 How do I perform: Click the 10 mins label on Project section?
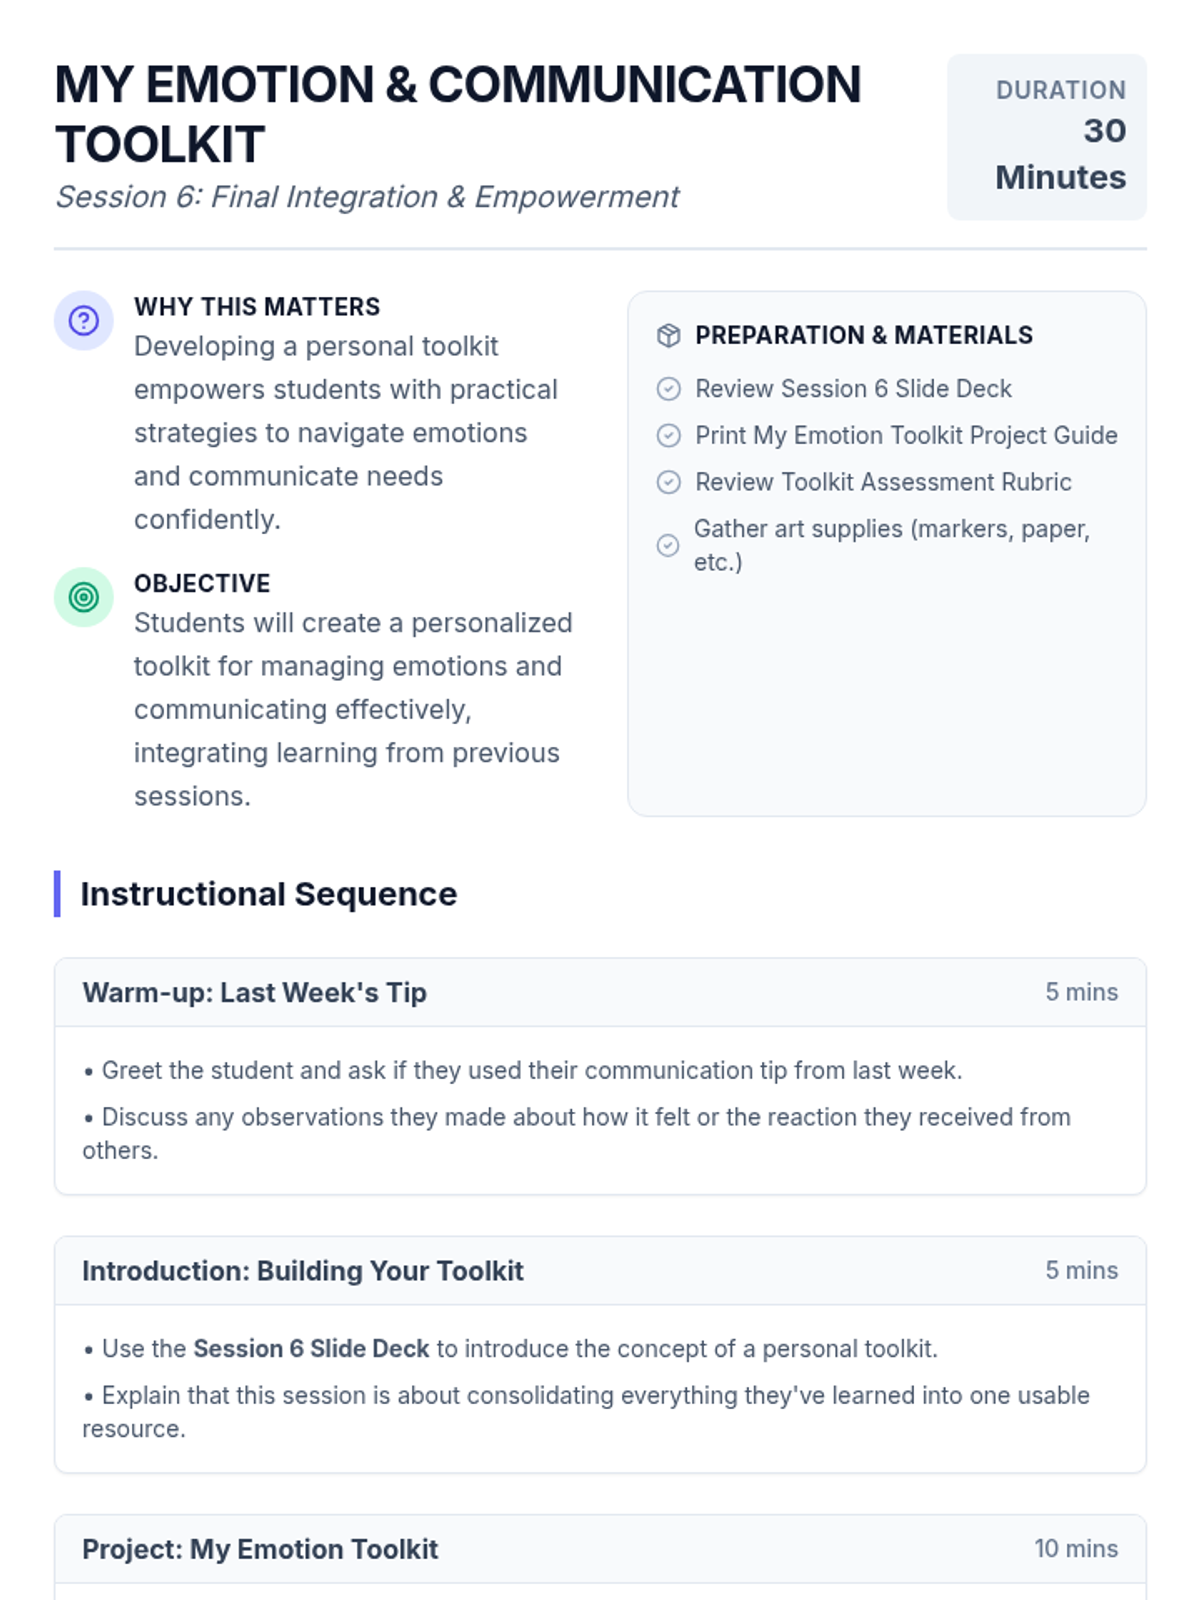coord(1075,1549)
